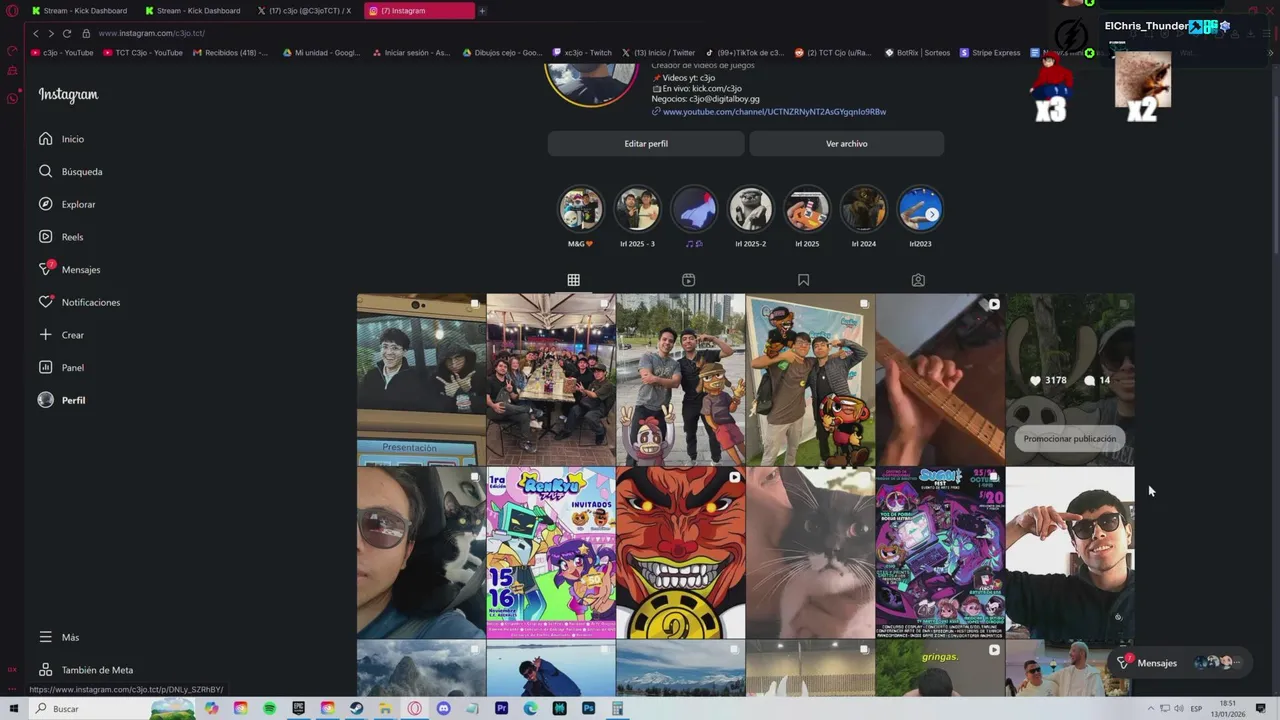Open the restaurant group dinner post

(551, 380)
